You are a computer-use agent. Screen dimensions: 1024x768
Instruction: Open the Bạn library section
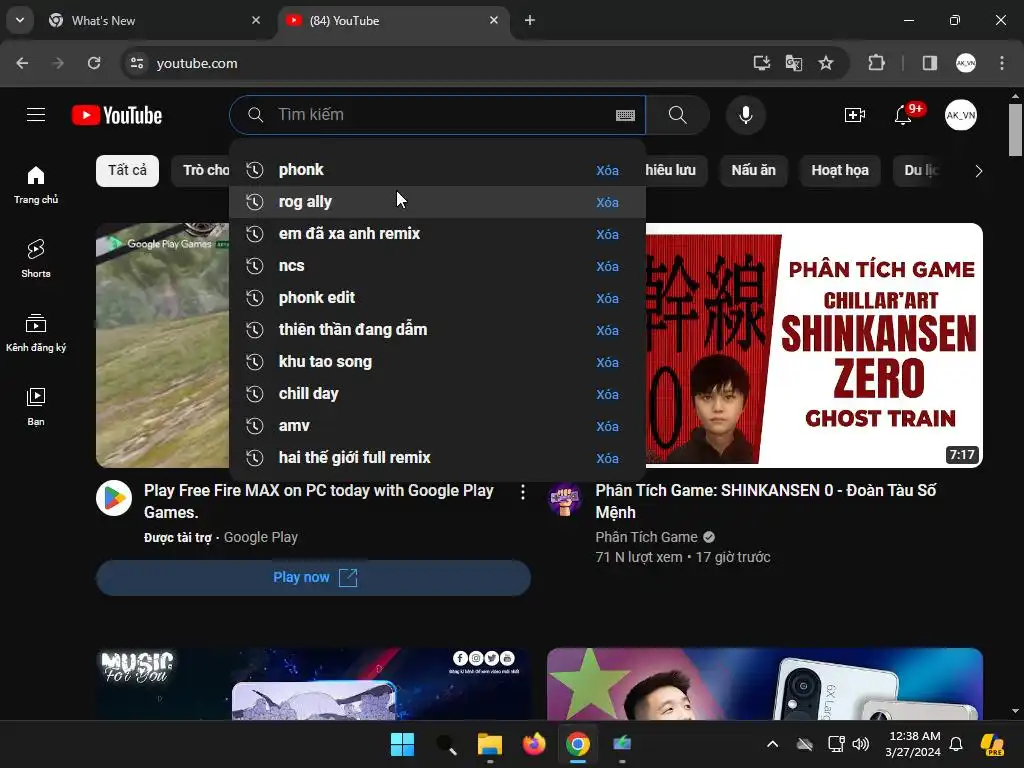(36, 406)
